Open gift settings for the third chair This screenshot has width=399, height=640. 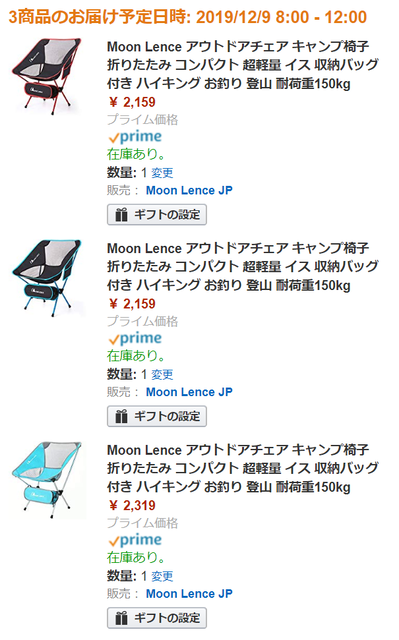(x=157, y=618)
